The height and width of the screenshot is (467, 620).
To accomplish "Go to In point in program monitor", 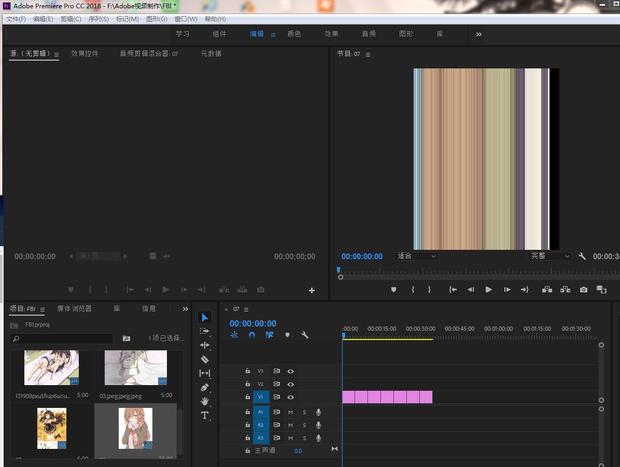I will pyautogui.click(x=453, y=290).
